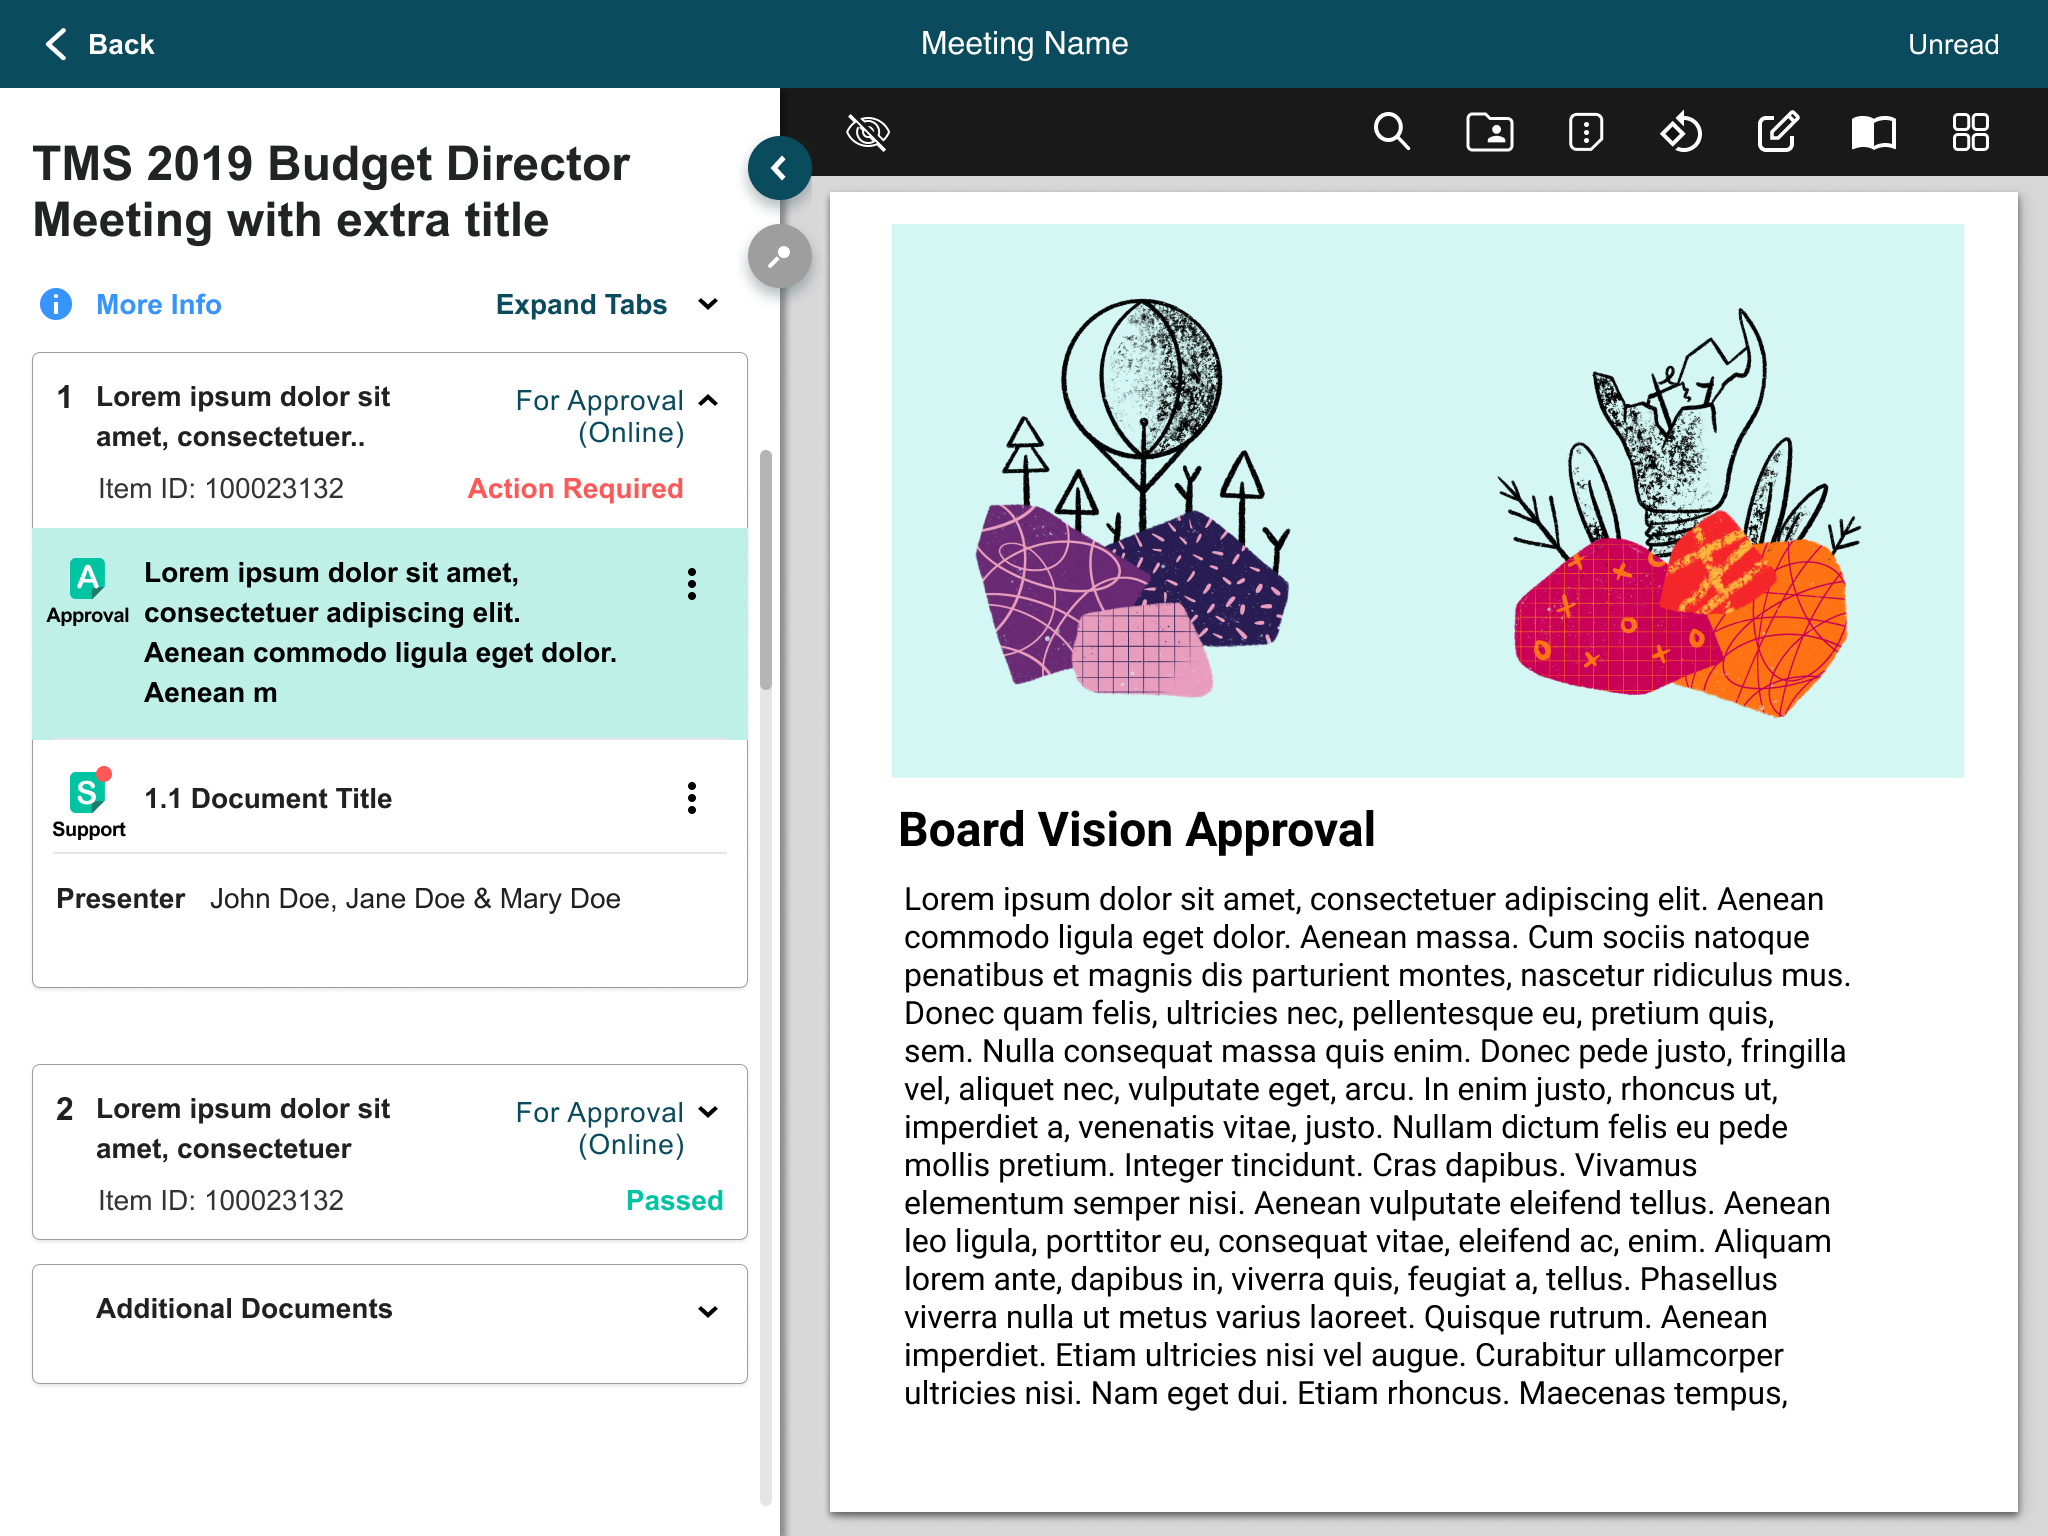Open the book reading view icon
The width and height of the screenshot is (2048, 1536).
tap(1873, 132)
